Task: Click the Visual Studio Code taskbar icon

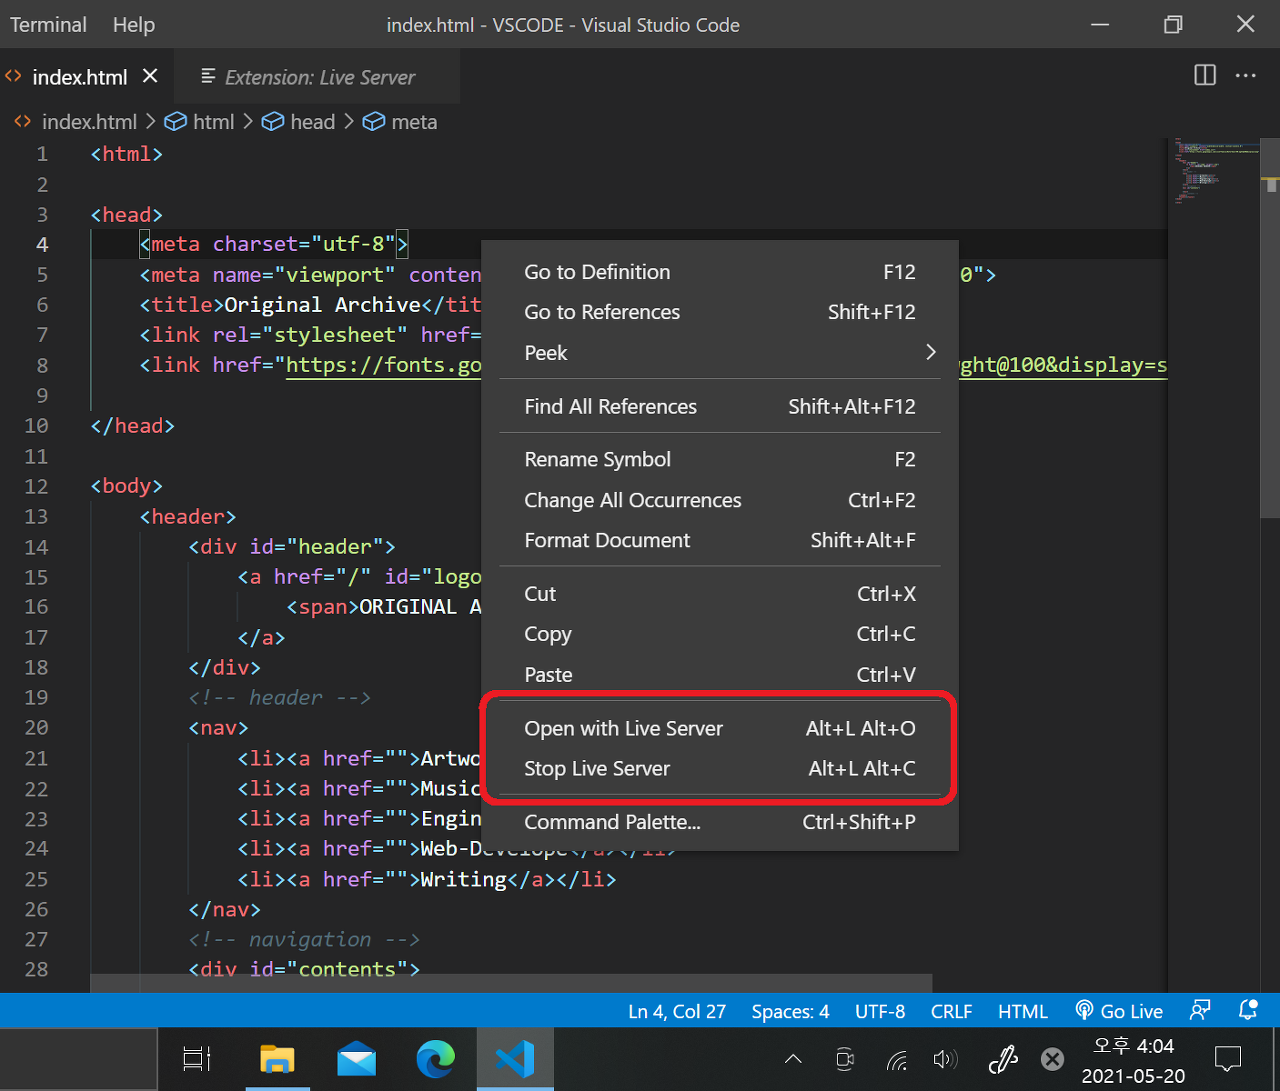Action: 515,1059
